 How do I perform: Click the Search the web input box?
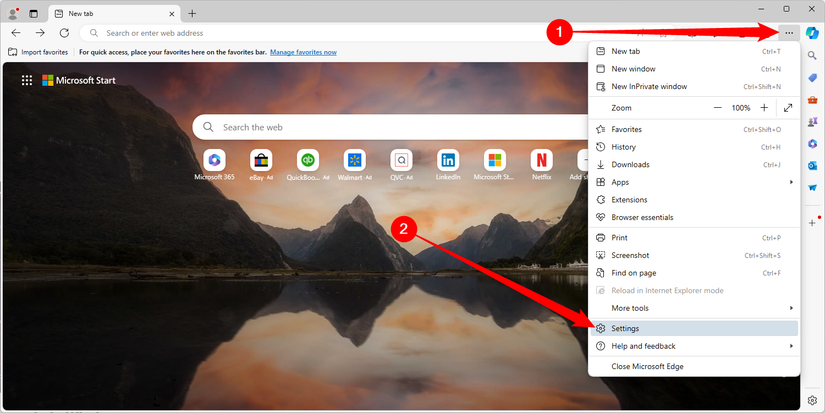(x=389, y=127)
